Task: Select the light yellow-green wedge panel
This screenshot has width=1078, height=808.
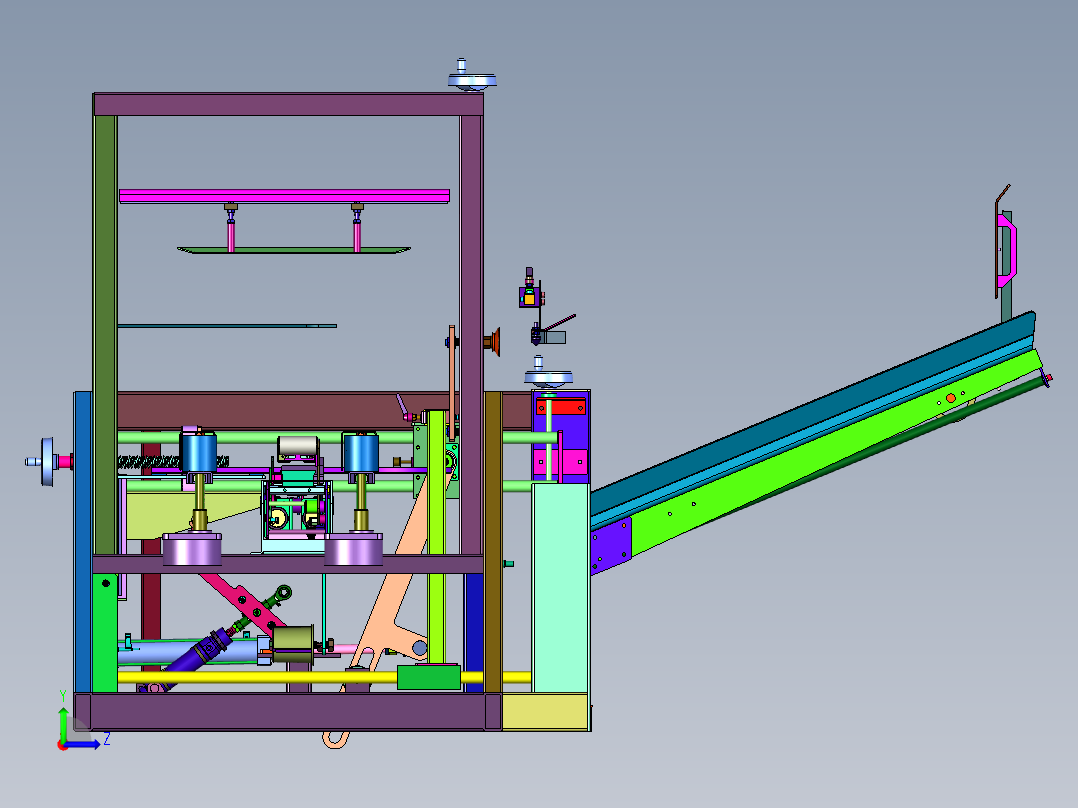Action: (186, 516)
